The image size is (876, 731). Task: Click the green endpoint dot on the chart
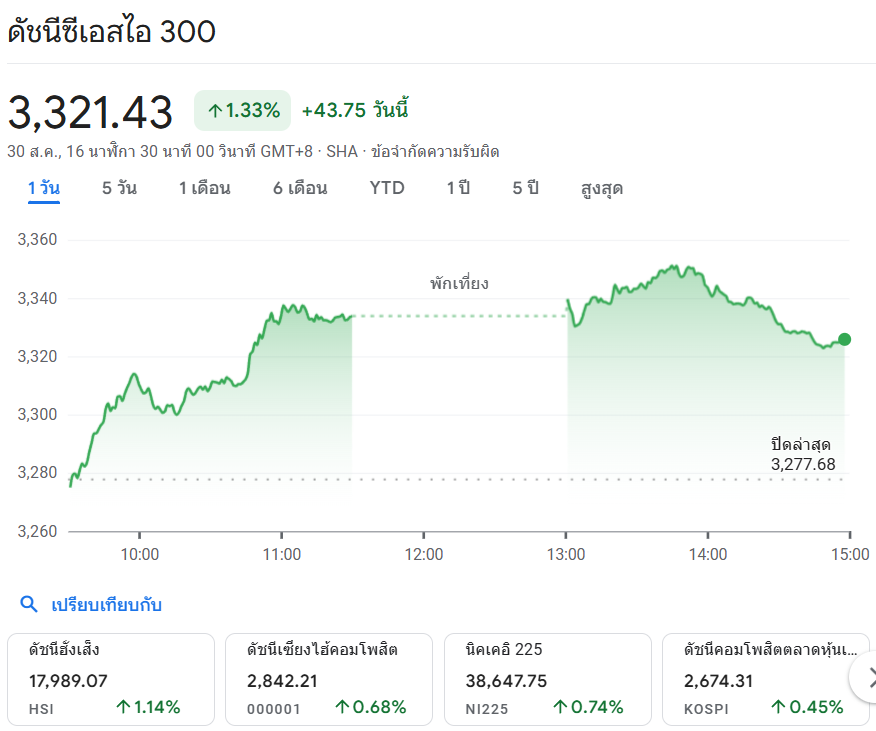click(x=844, y=340)
